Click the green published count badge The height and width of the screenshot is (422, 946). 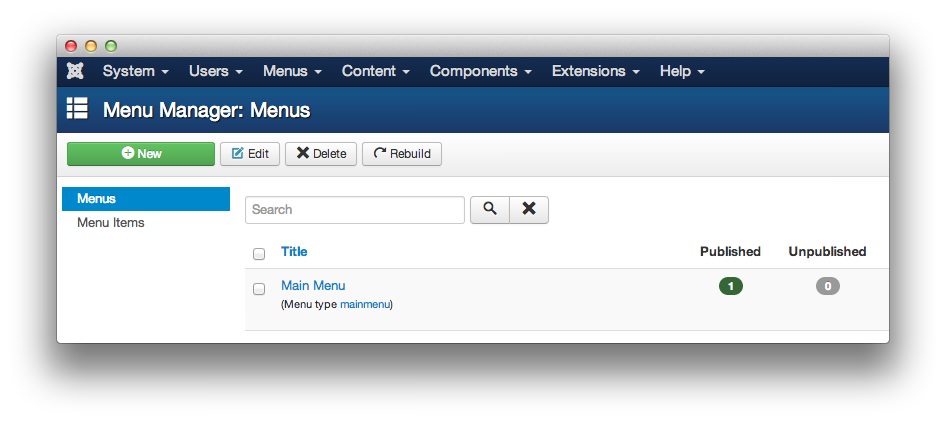731,287
